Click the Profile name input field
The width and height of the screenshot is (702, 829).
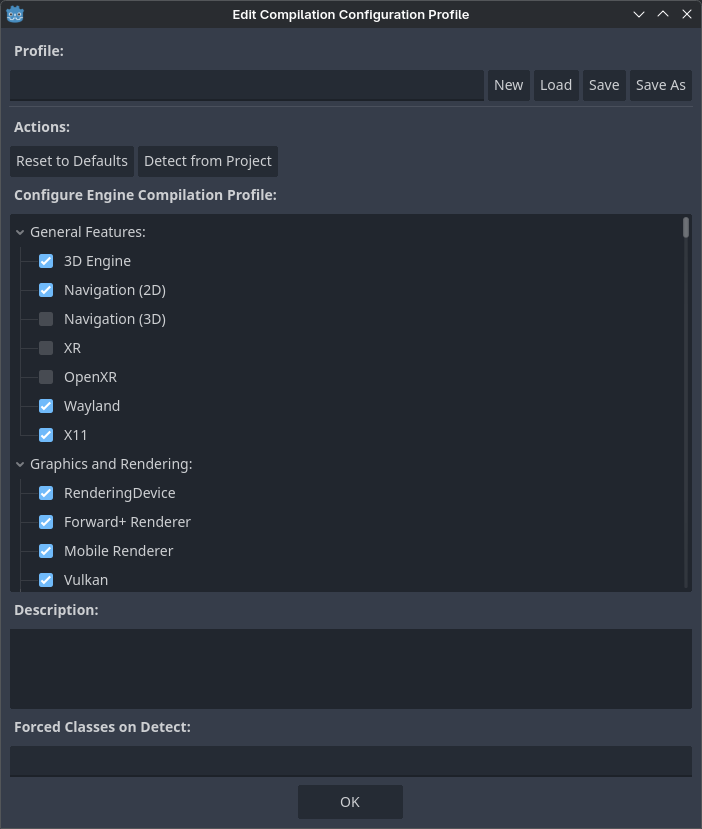pos(245,85)
